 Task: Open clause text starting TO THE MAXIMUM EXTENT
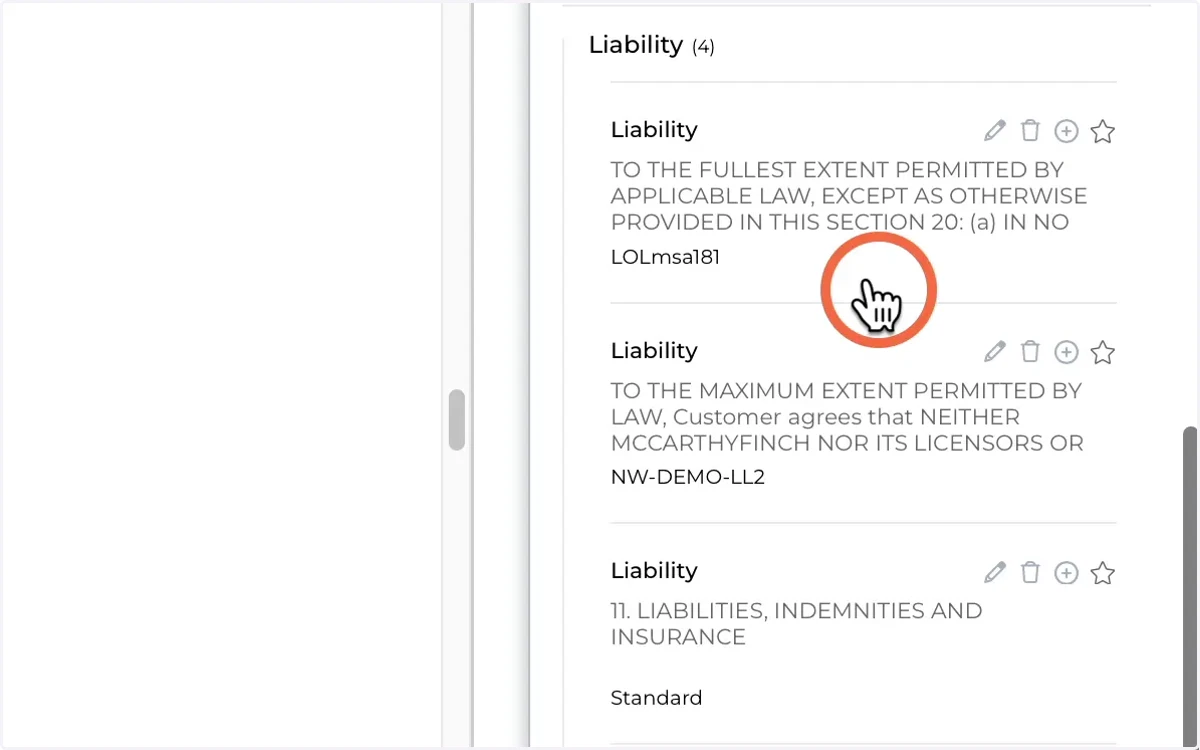click(847, 416)
